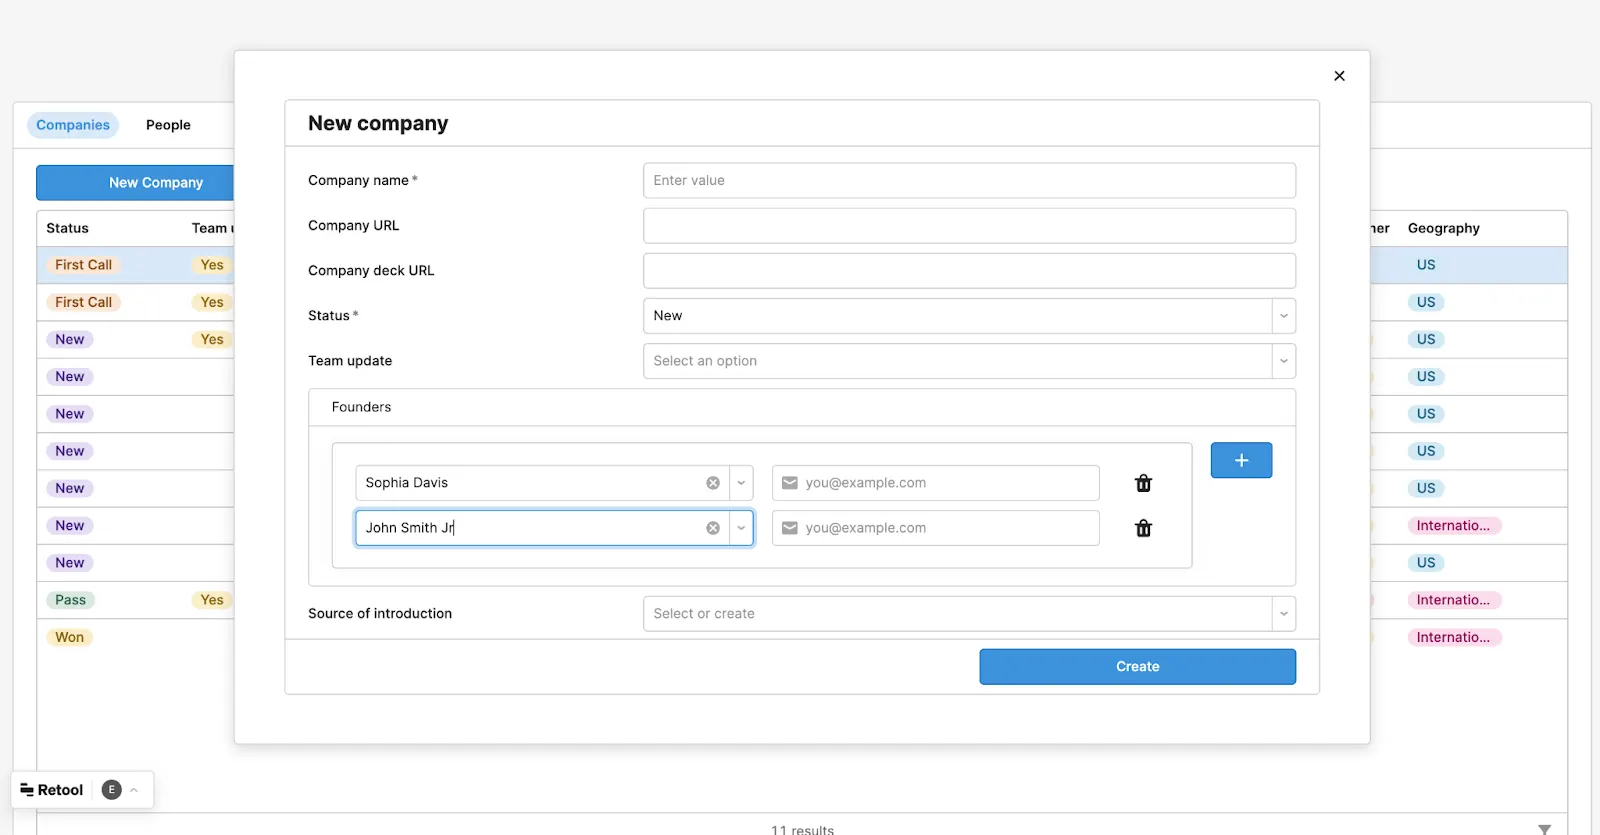Open the user avatar E menu
1600x835 pixels.
tap(112, 790)
